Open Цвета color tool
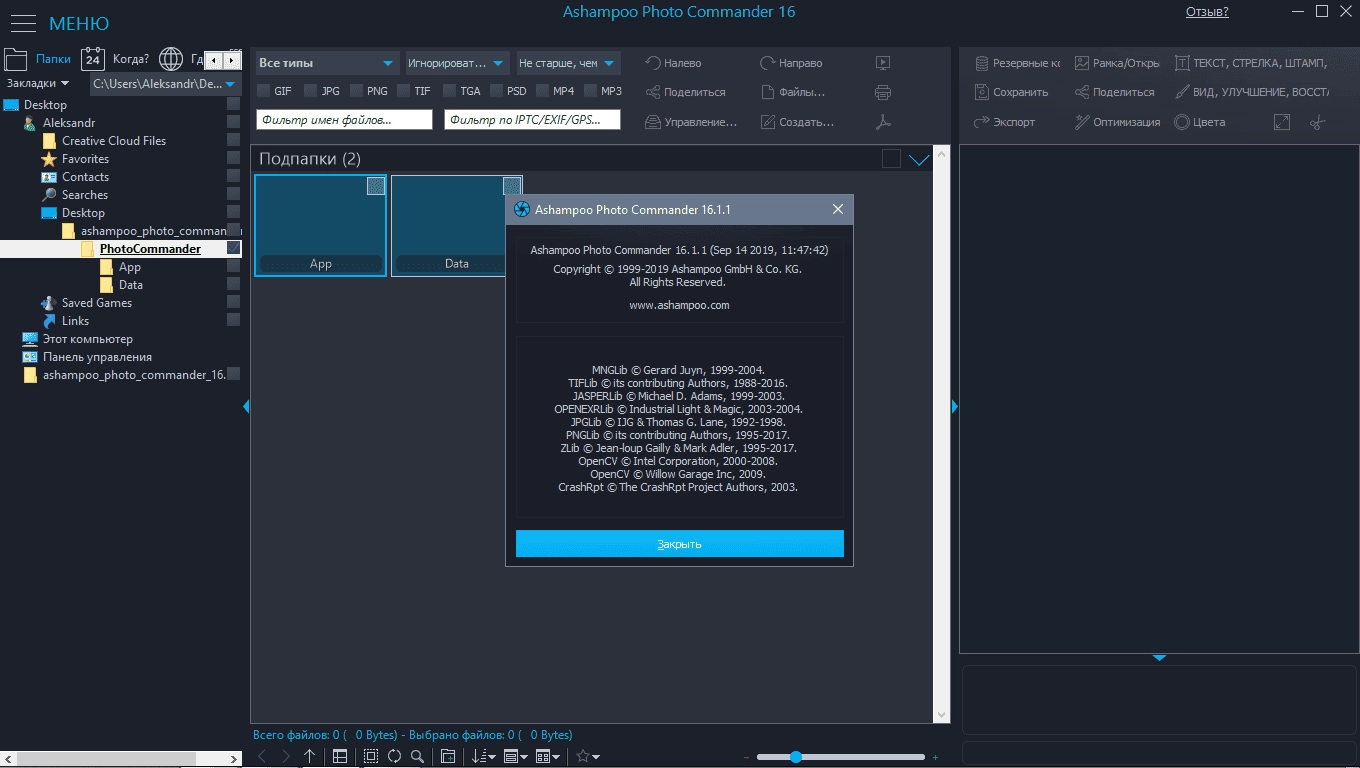Viewport: 1360px width, 768px height. click(x=1200, y=122)
